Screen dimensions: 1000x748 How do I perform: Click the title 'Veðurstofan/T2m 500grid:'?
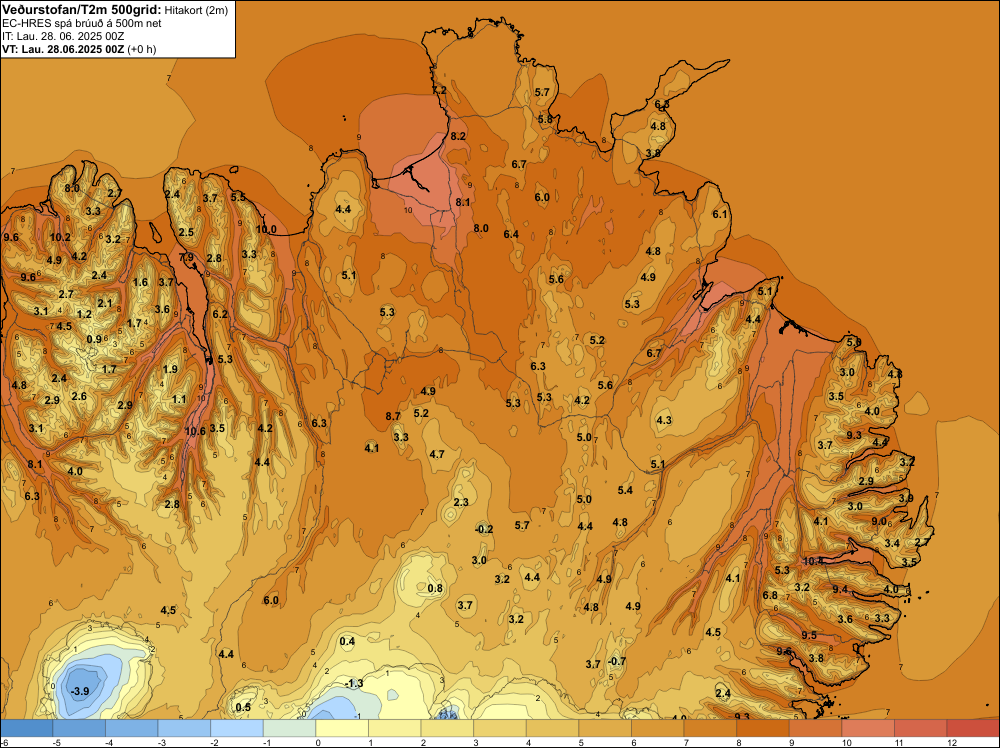coord(82,10)
